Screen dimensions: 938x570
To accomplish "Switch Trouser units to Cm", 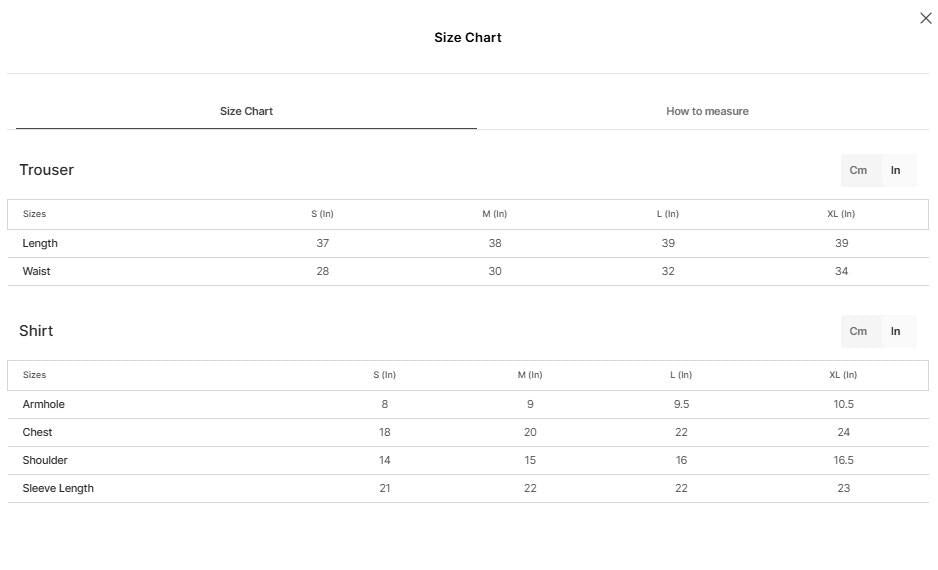I will 858,170.
